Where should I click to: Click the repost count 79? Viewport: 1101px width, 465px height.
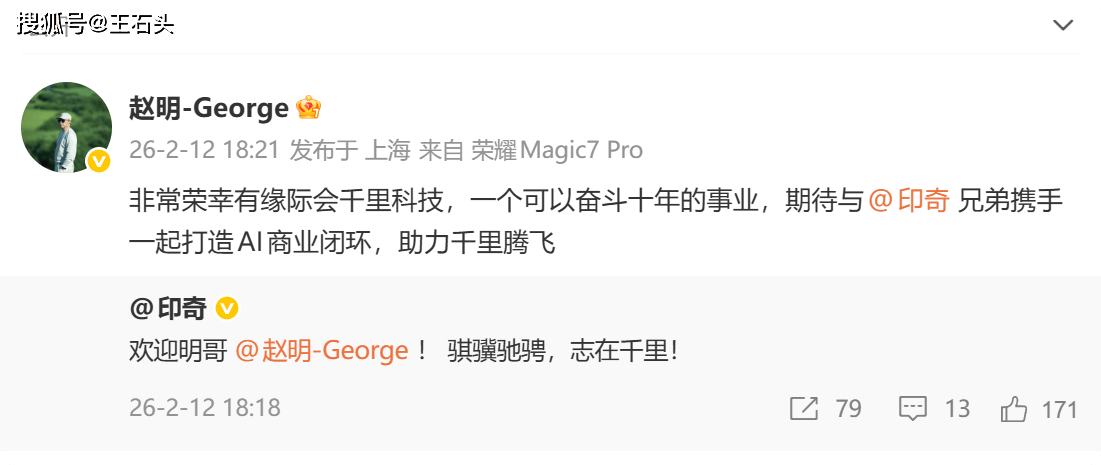point(848,409)
